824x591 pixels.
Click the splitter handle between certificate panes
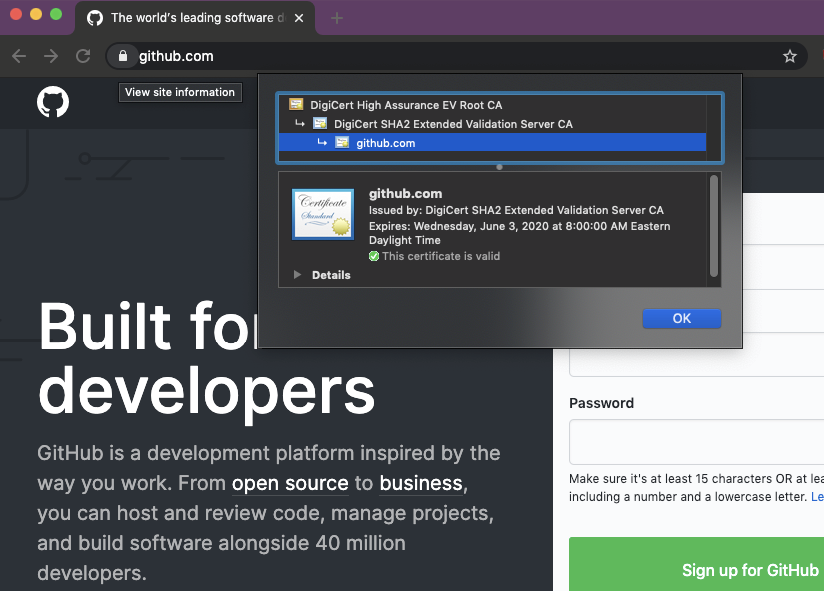499,167
